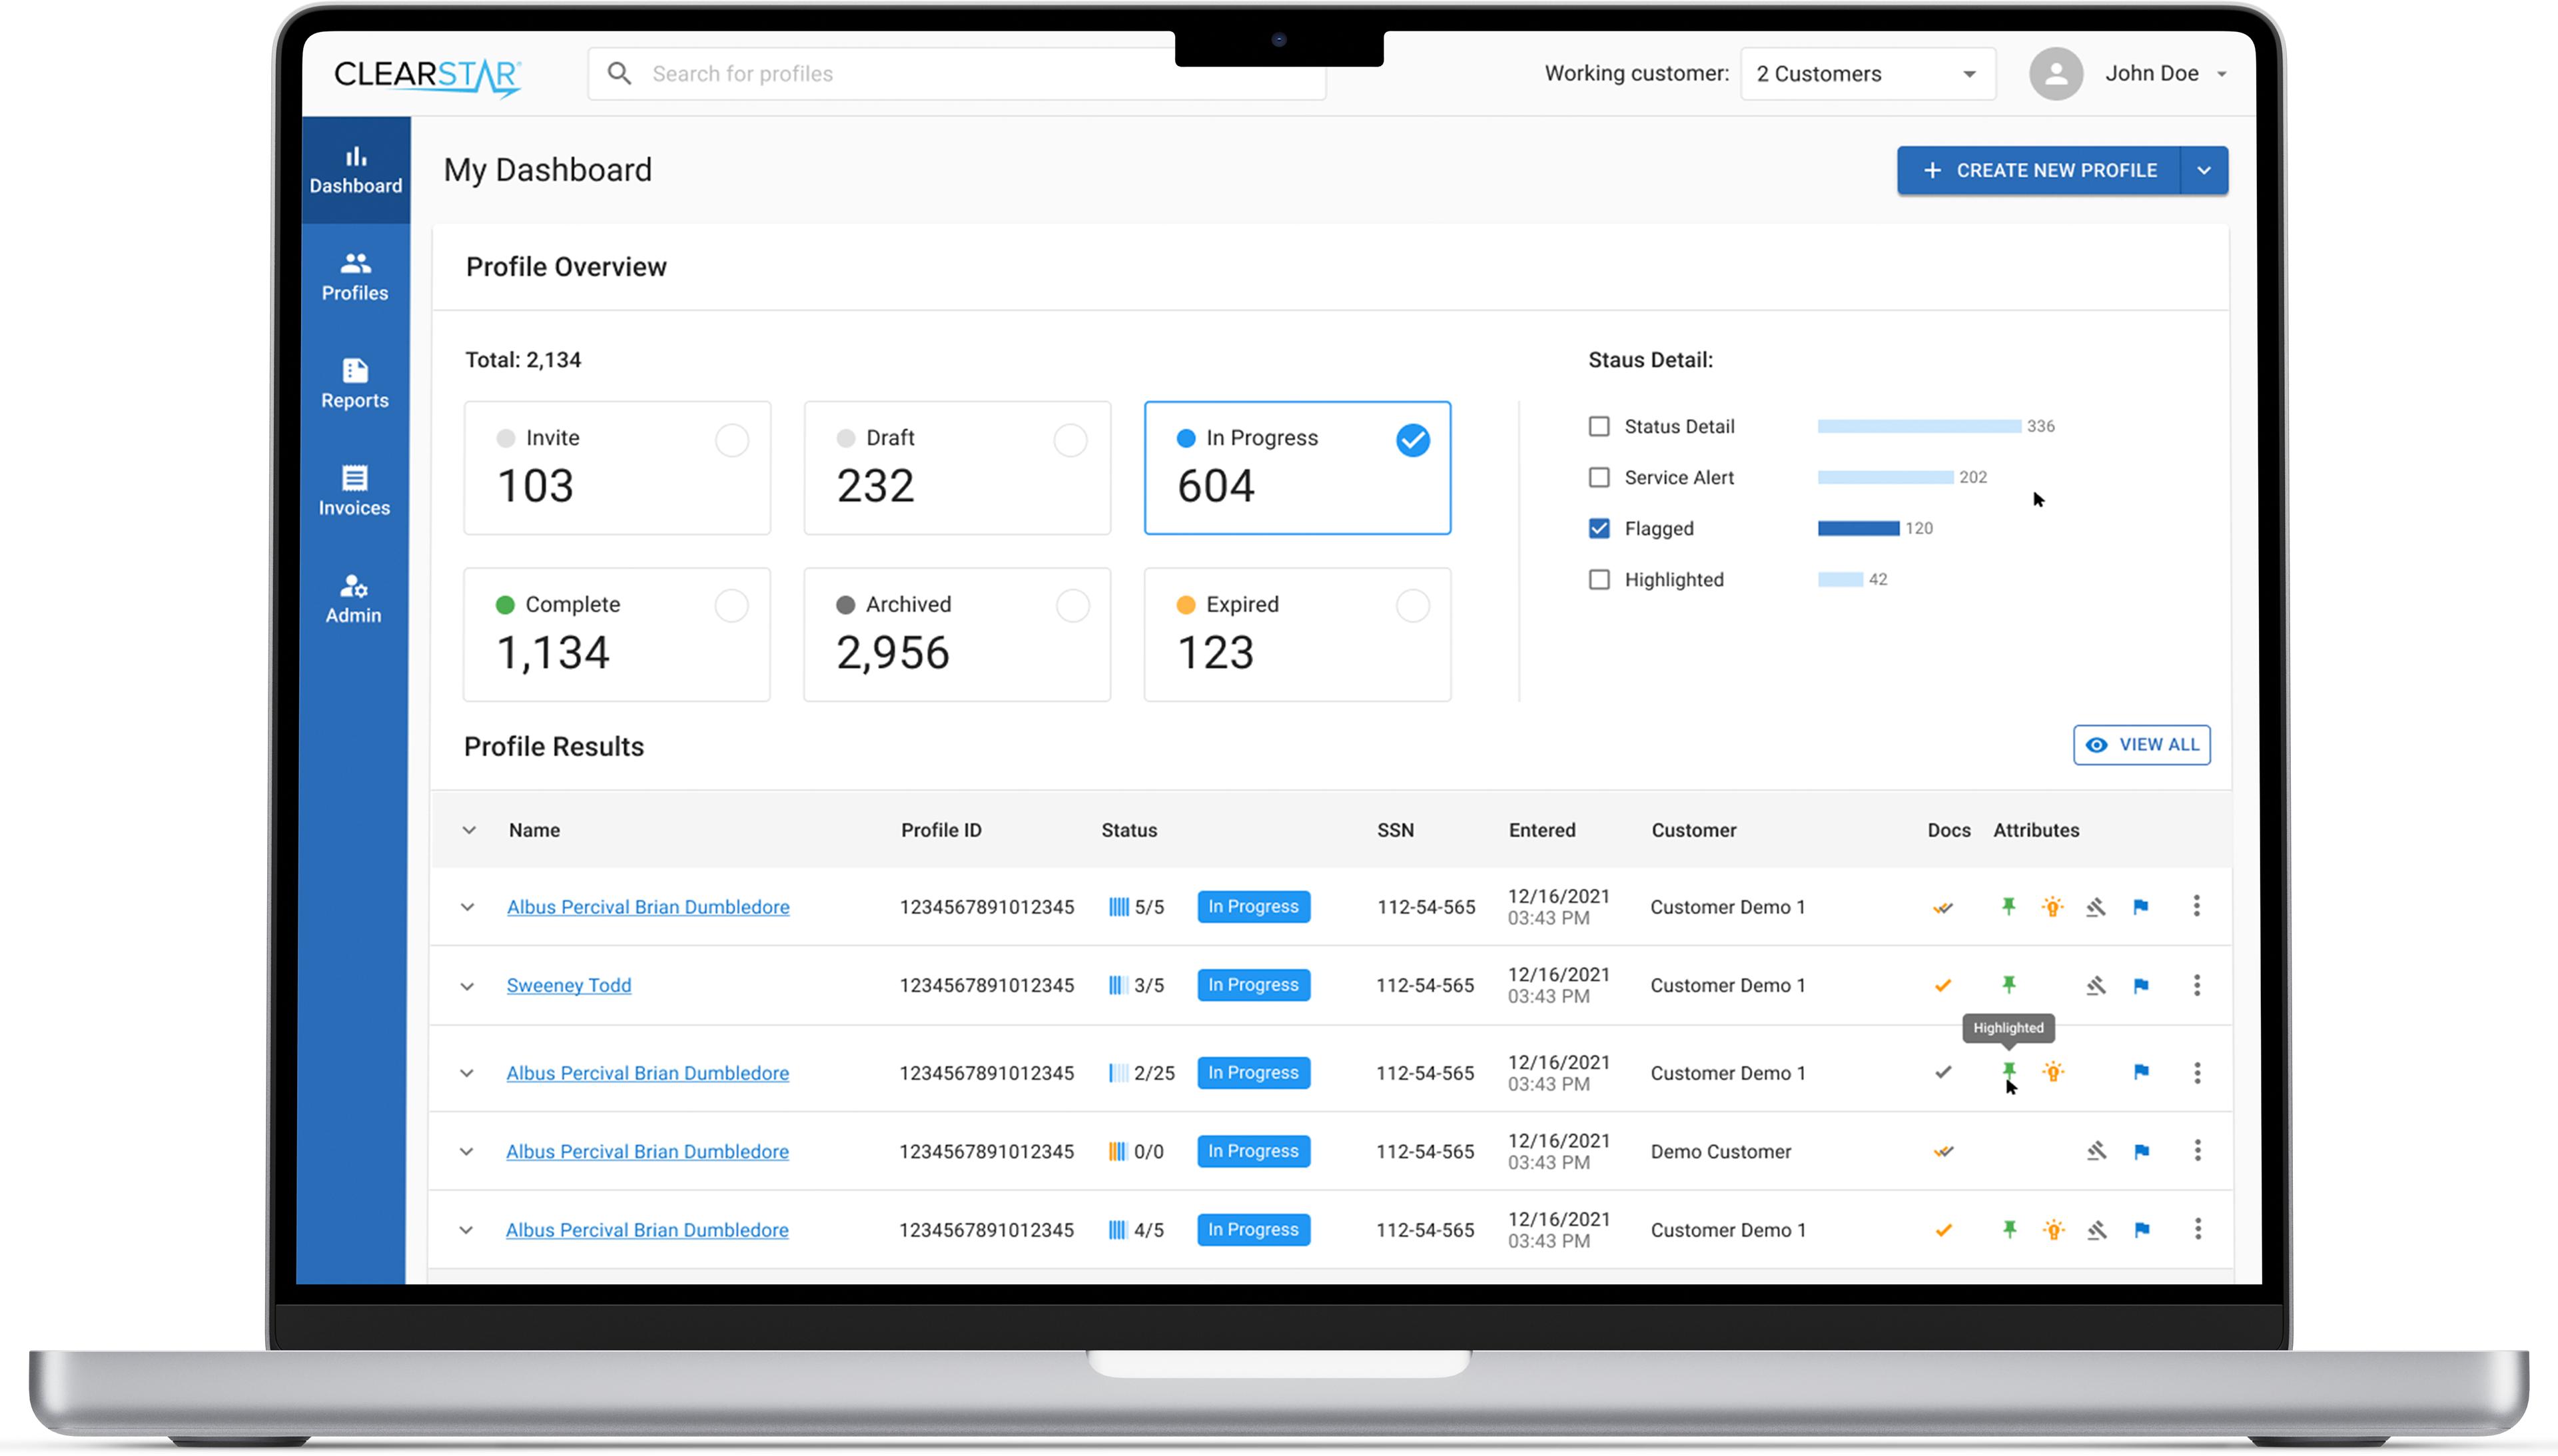Click gavel icon in Demo Customer row

tap(2097, 1151)
